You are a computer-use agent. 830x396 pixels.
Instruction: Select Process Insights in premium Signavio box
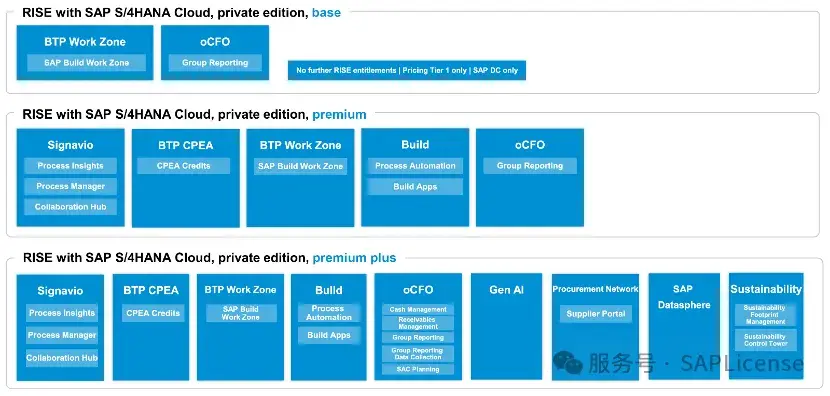coord(70,166)
